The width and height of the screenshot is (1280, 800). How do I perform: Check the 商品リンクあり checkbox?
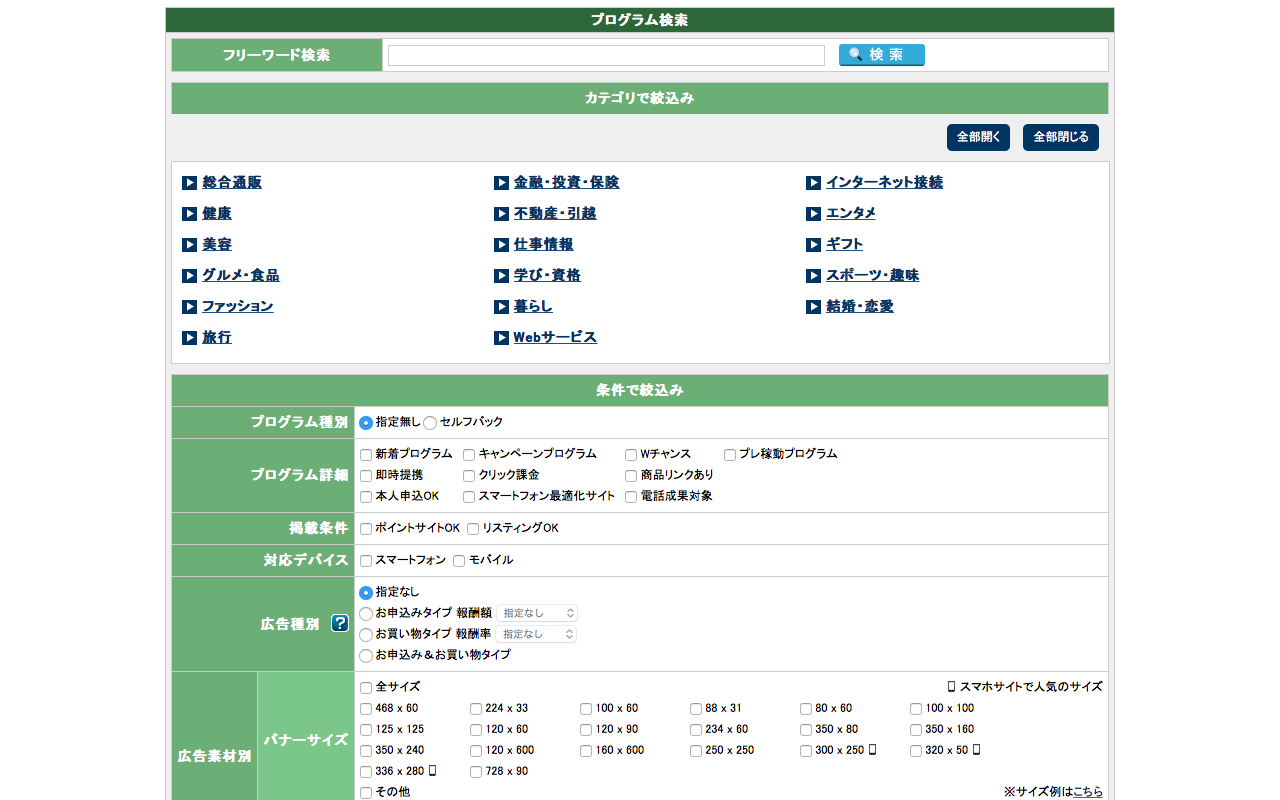631,476
